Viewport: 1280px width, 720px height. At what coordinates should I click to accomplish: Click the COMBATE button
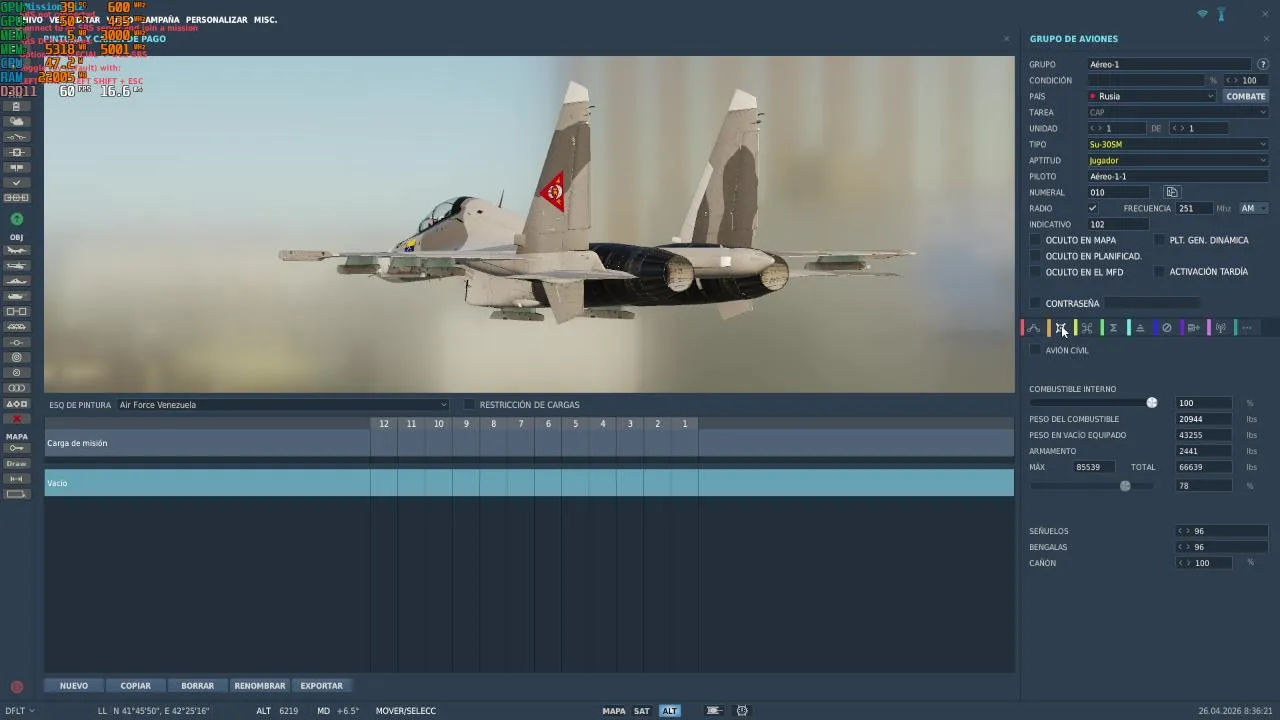tap(1246, 96)
